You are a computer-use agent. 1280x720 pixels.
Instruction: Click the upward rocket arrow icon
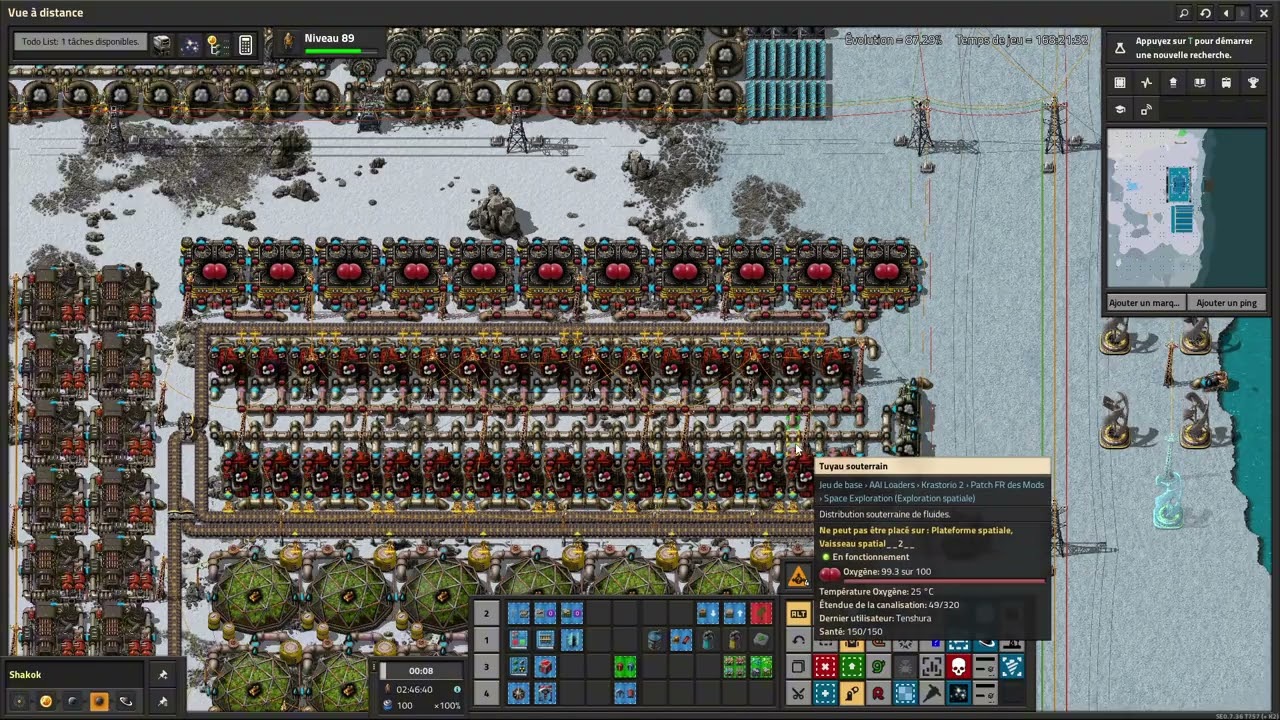(1173, 82)
